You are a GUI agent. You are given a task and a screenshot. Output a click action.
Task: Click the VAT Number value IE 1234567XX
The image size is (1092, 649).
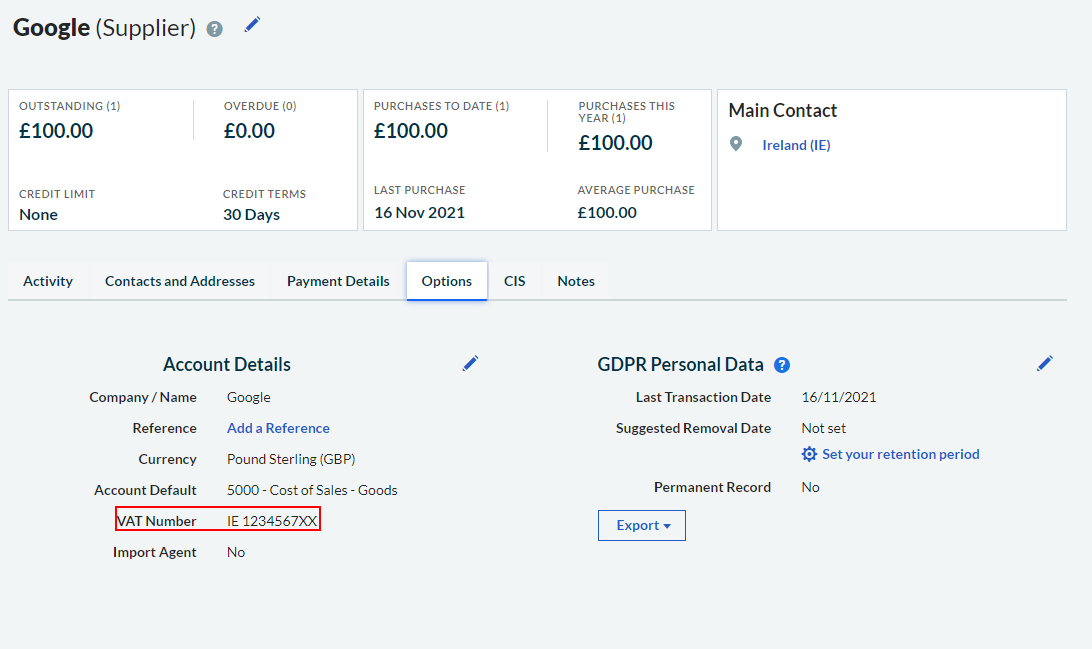tap(272, 521)
